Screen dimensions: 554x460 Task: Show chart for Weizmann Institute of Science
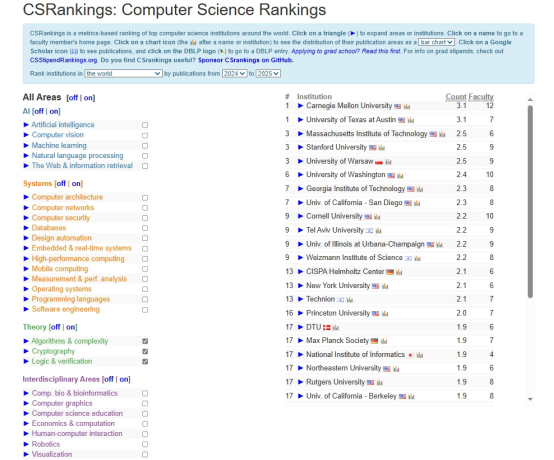pos(417,258)
